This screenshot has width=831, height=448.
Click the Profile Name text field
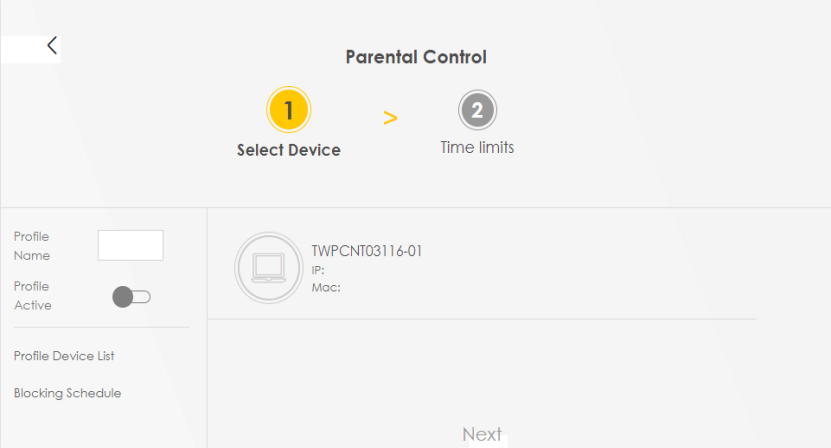(x=130, y=245)
